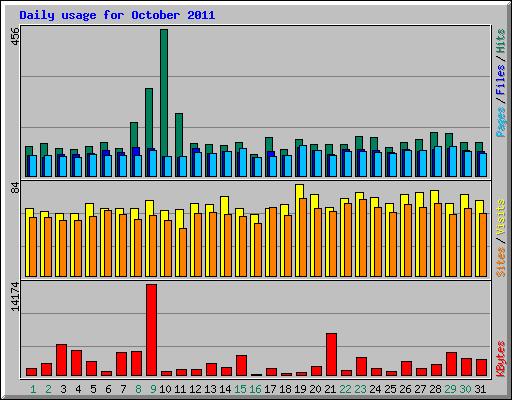Click the orange Sites bar for day 11
The width and height of the screenshot is (512, 400).
point(183,252)
